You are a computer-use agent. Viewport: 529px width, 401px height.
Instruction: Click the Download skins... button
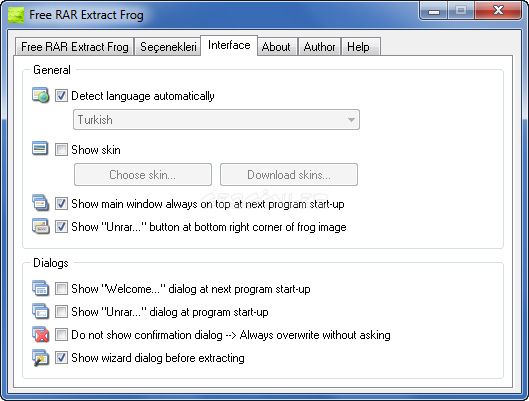click(x=289, y=175)
